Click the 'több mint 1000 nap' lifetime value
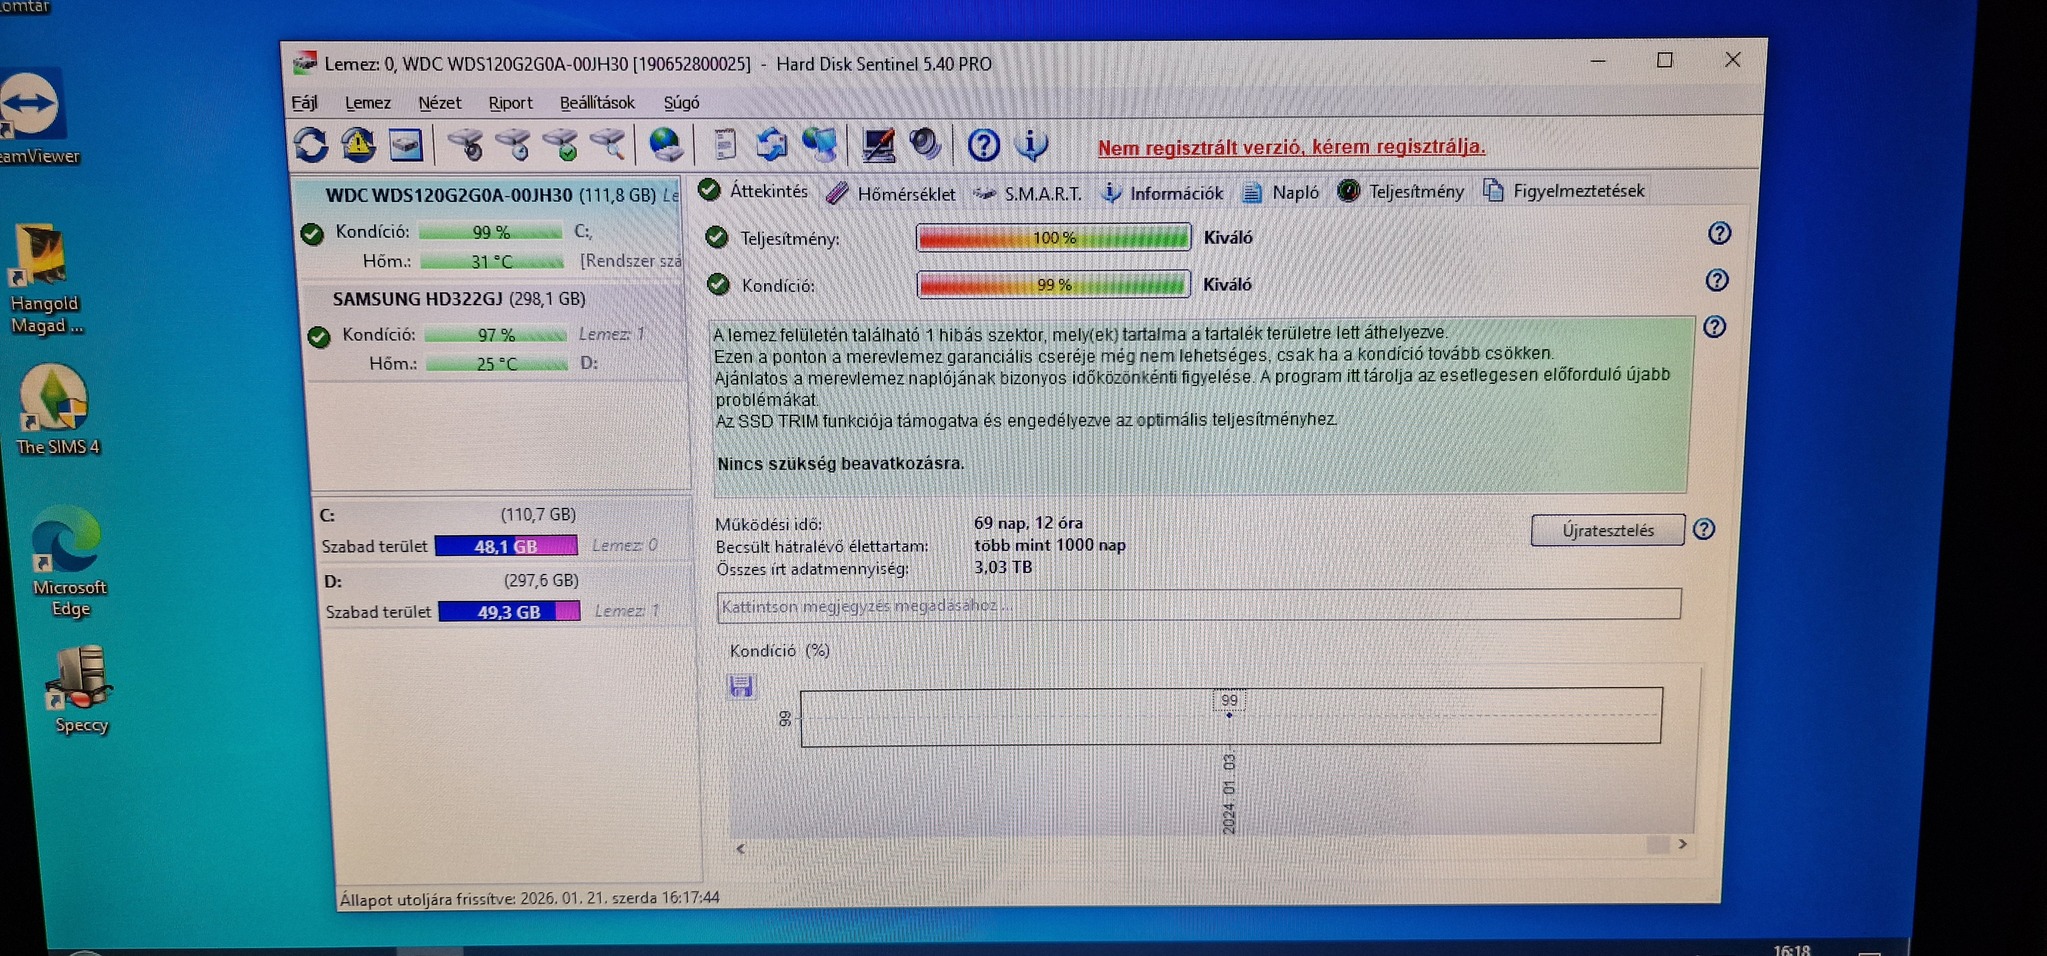The image size is (2047, 956). 1050,545
